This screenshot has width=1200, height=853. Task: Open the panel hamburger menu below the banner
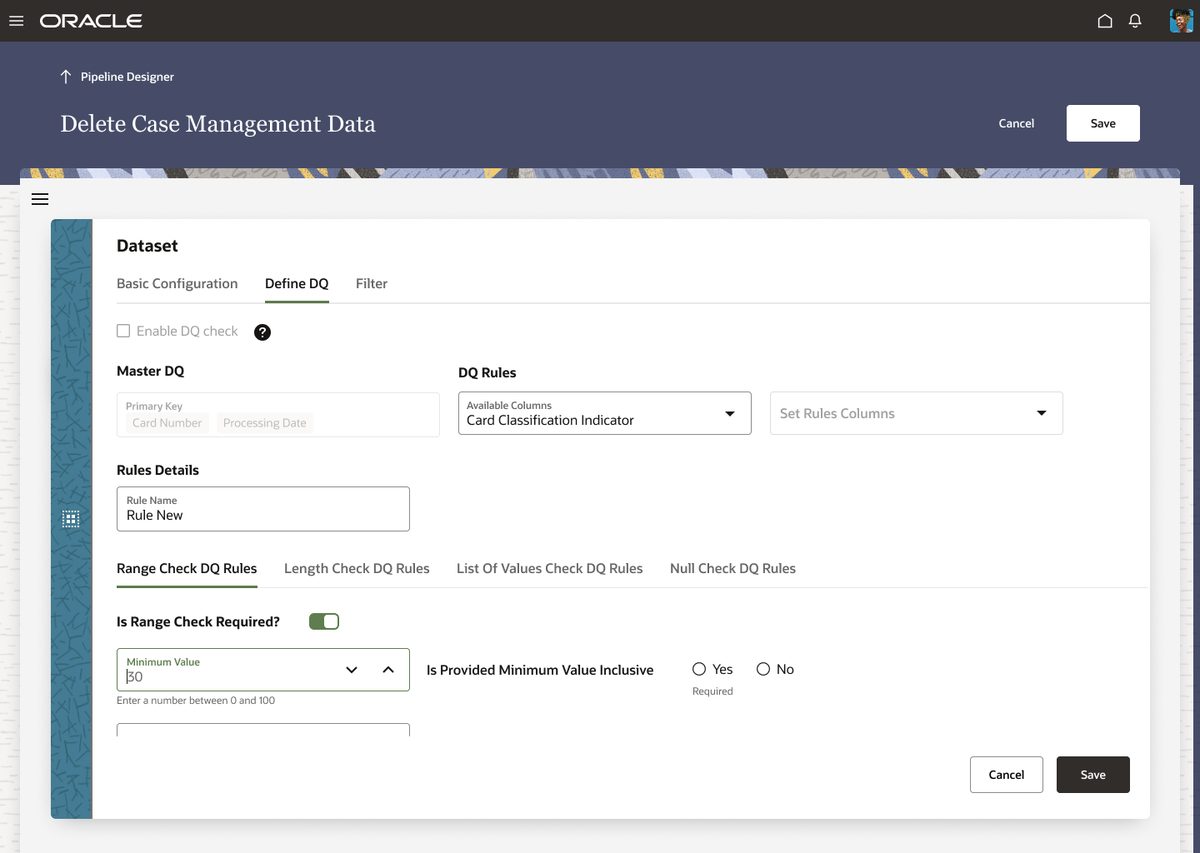point(40,199)
